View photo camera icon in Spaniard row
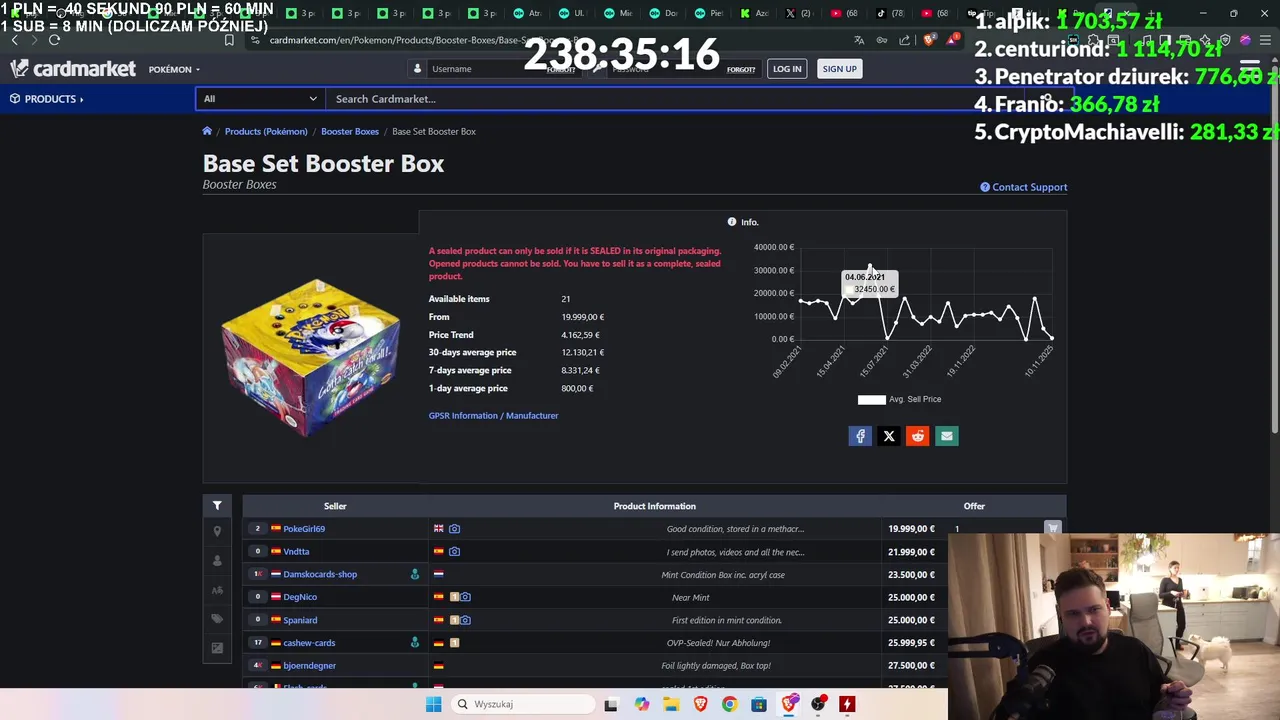This screenshot has width=1280, height=720. [465, 621]
